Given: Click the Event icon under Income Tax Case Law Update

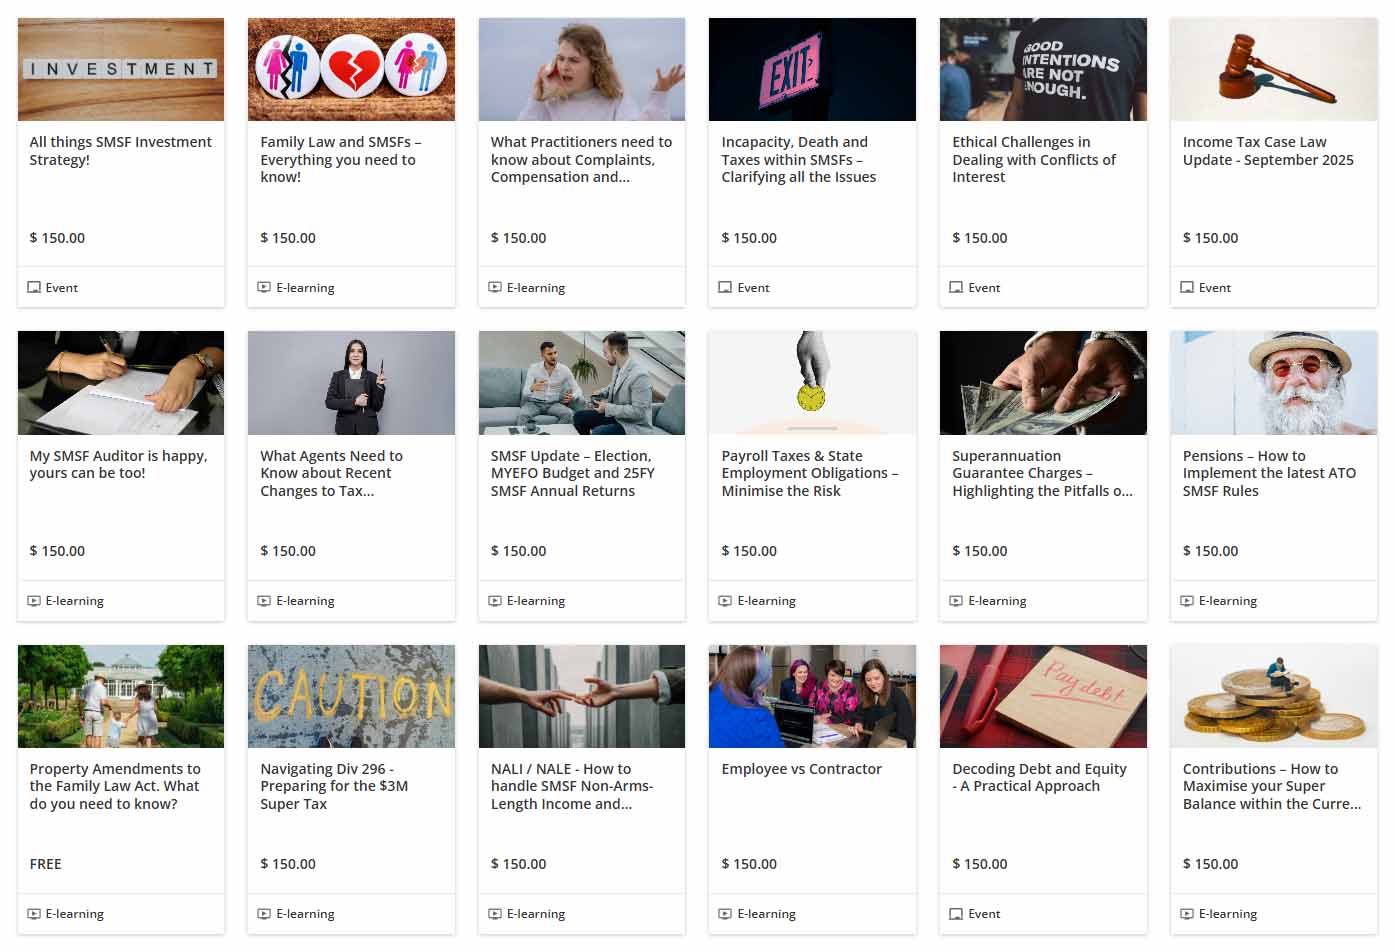Looking at the screenshot, I should [1187, 287].
